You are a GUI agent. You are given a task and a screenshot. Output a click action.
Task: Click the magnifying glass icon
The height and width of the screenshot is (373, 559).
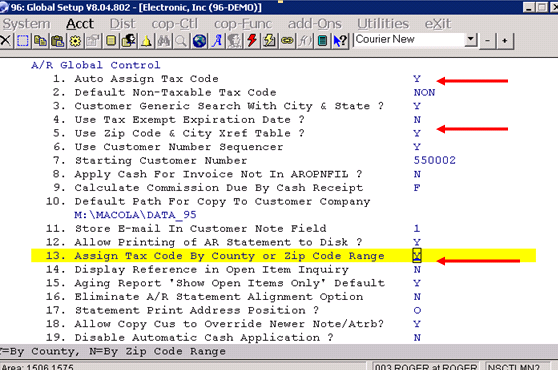coord(181,41)
